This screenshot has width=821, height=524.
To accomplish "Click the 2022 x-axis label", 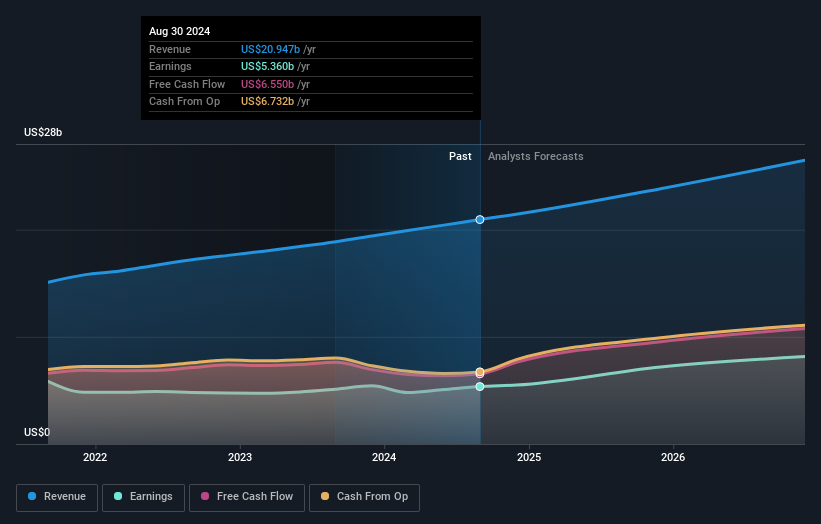I will point(95,457).
